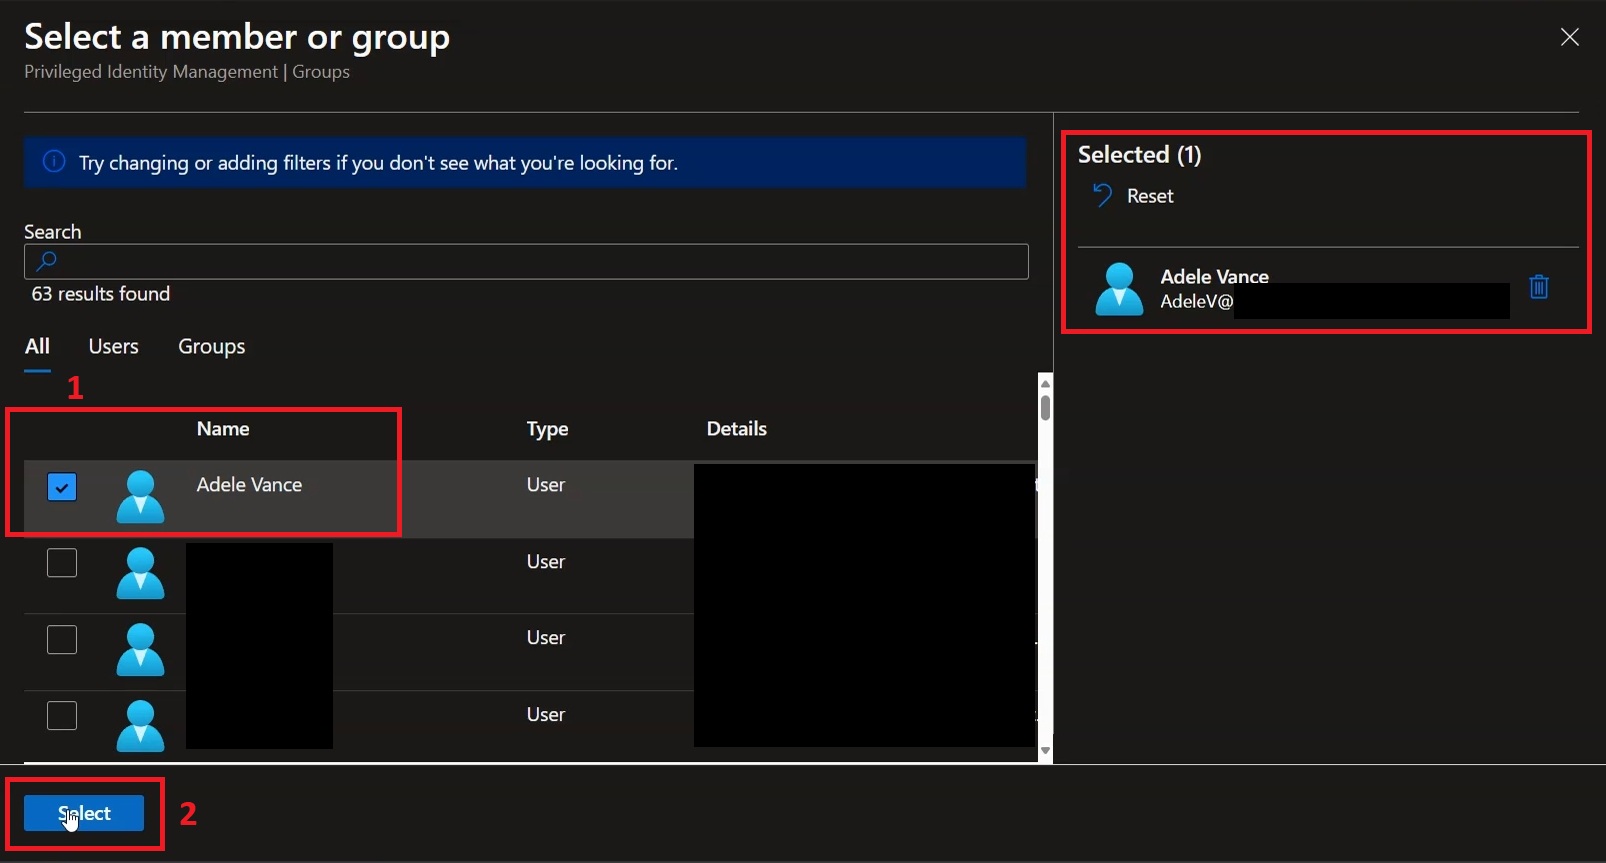Click the results list scrollbar up arrow
The image size is (1606, 863).
pyautogui.click(x=1045, y=383)
